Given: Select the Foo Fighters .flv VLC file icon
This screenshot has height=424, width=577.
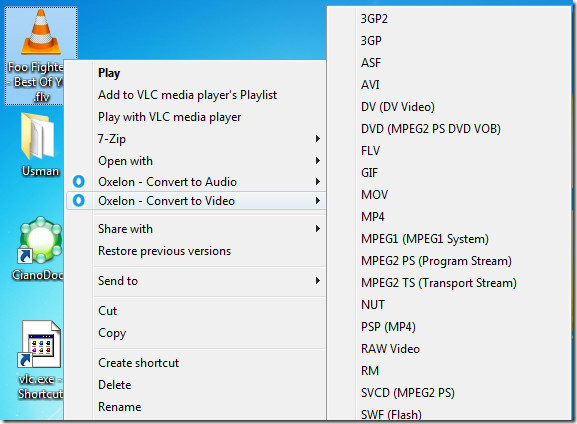Looking at the screenshot, I should coord(40,33).
